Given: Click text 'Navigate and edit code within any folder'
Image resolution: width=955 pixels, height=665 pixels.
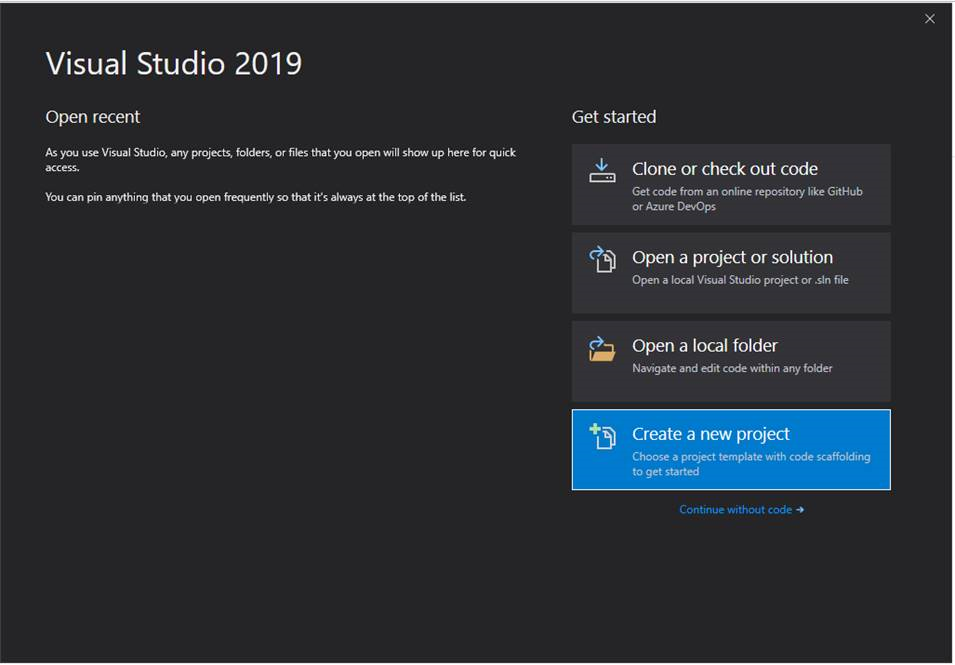Looking at the screenshot, I should pos(732,368).
